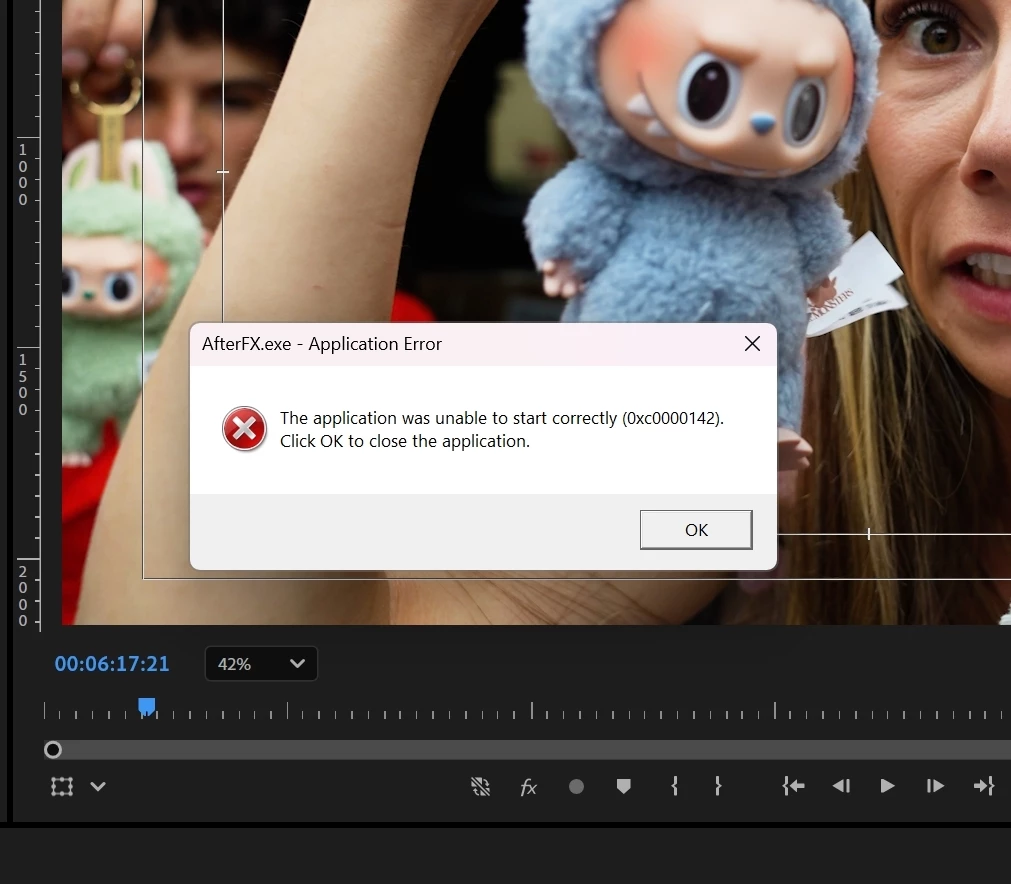Mark In with the left brace icon
This screenshot has height=884, width=1011.
pyautogui.click(x=674, y=786)
